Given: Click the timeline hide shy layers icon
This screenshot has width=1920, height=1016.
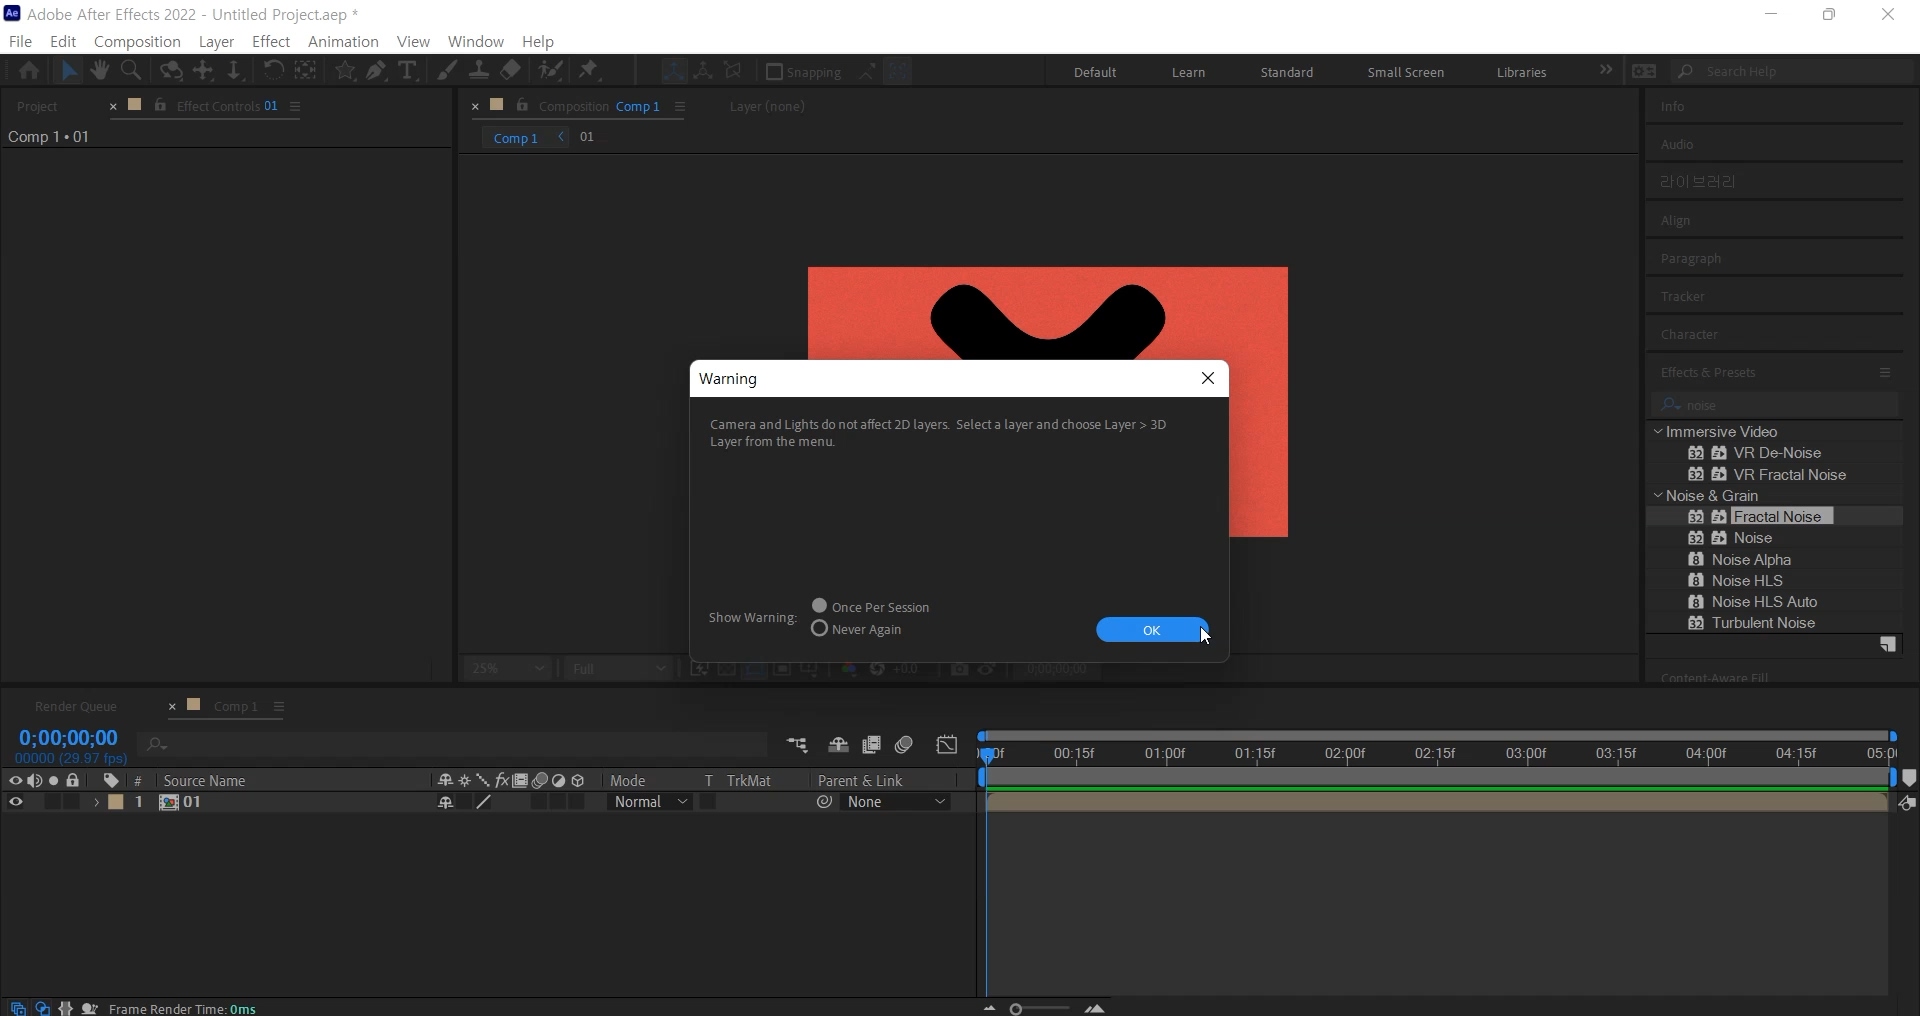Looking at the screenshot, I should tap(838, 746).
